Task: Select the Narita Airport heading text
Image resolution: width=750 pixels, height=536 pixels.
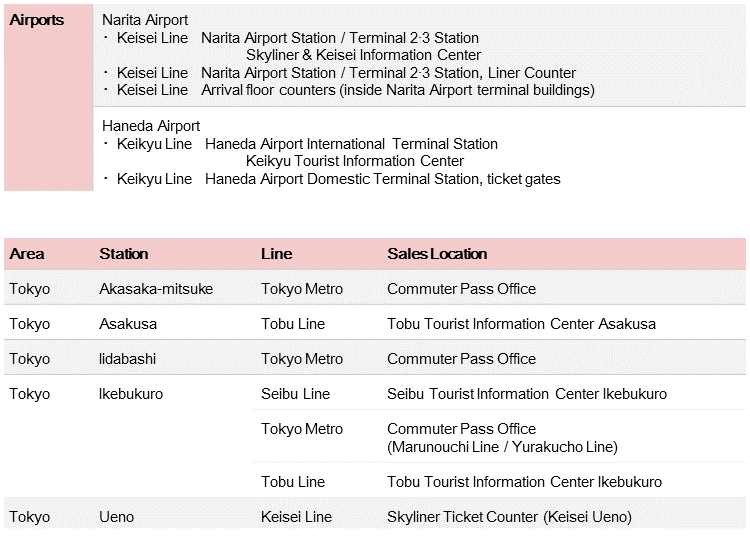Action: 145,20
